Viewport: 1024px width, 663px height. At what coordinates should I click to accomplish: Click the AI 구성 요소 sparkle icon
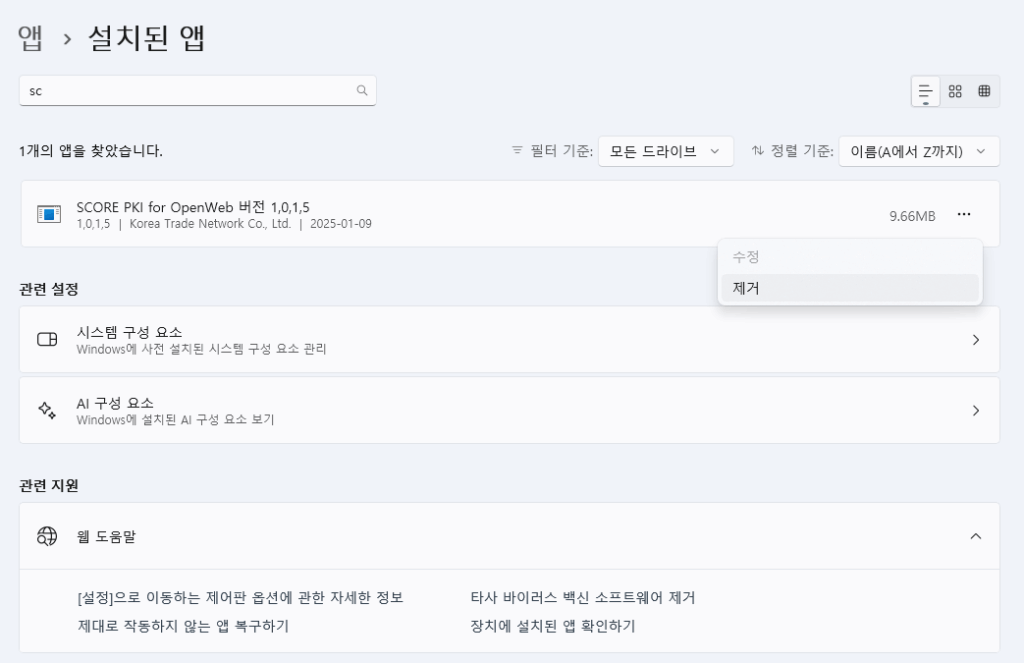click(x=47, y=410)
